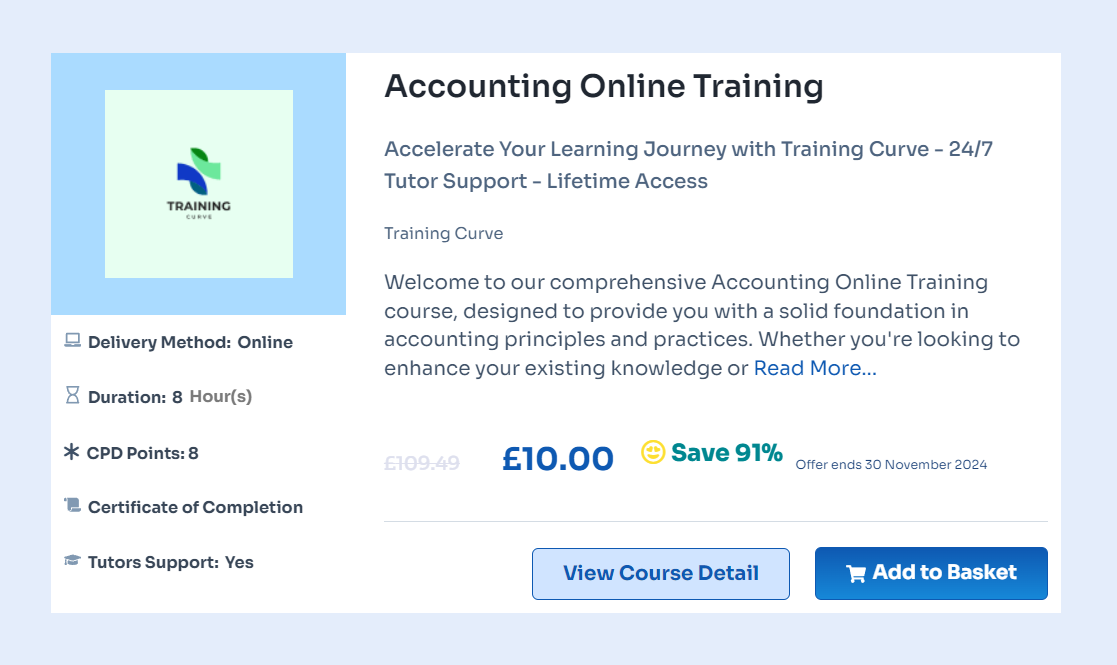Expand description with Read More link
1117x665 pixels.
(815, 368)
